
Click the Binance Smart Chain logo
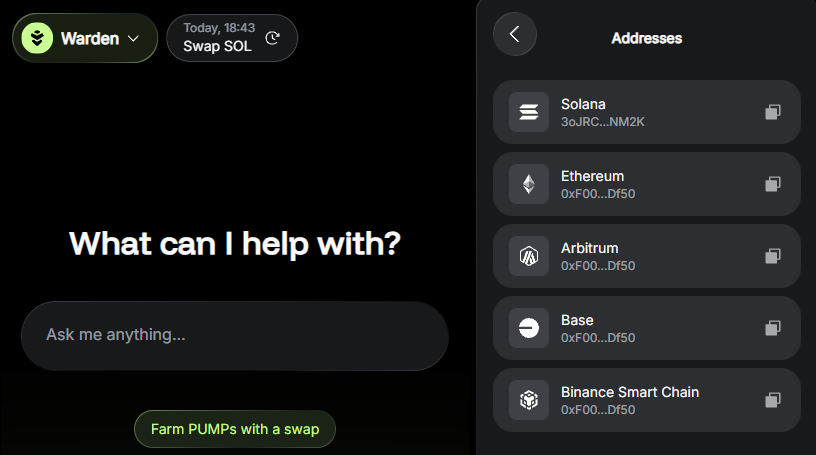point(529,400)
